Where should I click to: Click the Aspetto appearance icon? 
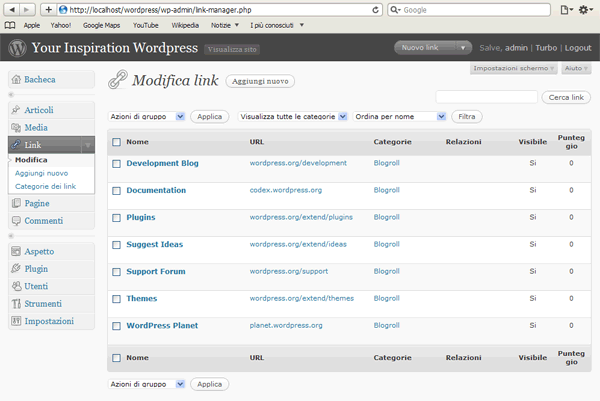point(16,251)
